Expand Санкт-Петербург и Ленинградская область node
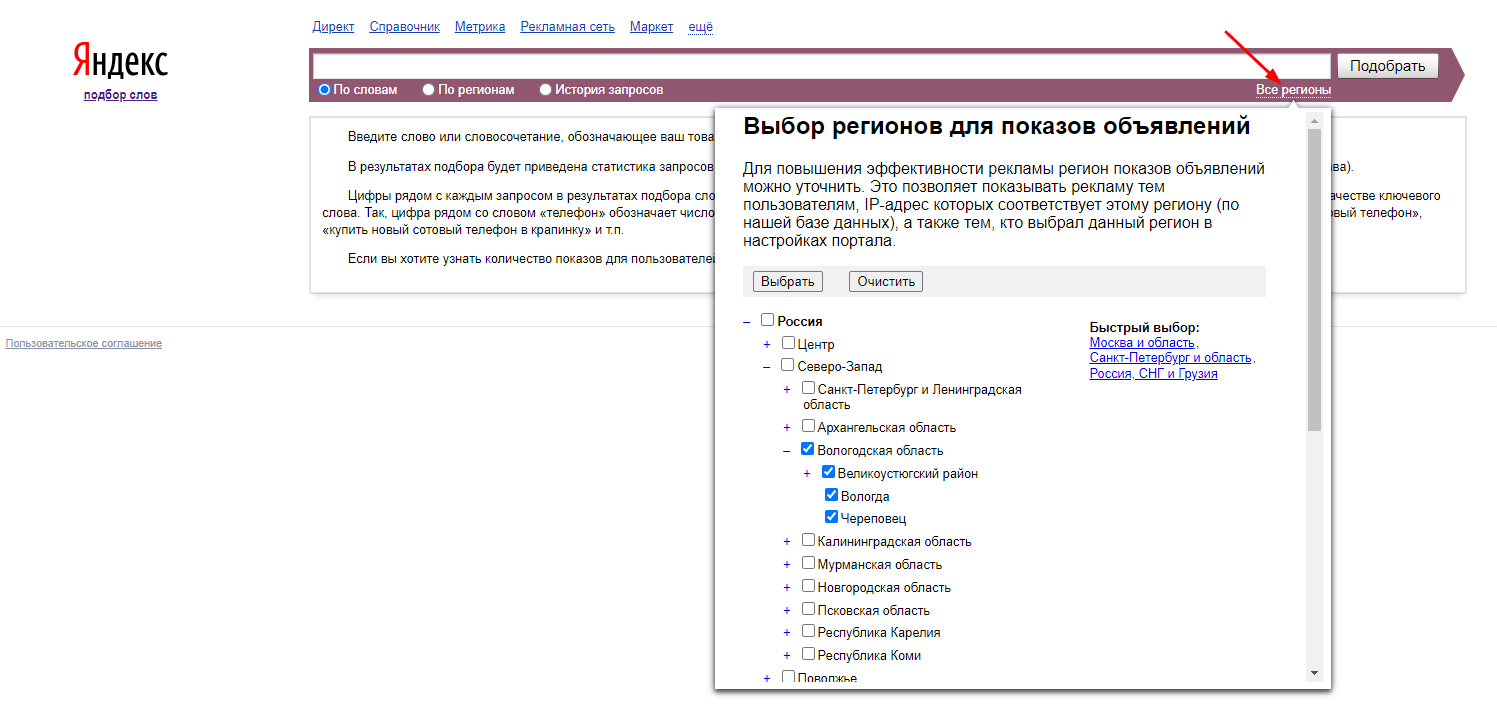Screen dimensions: 1497x718 [x=787, y=390]
